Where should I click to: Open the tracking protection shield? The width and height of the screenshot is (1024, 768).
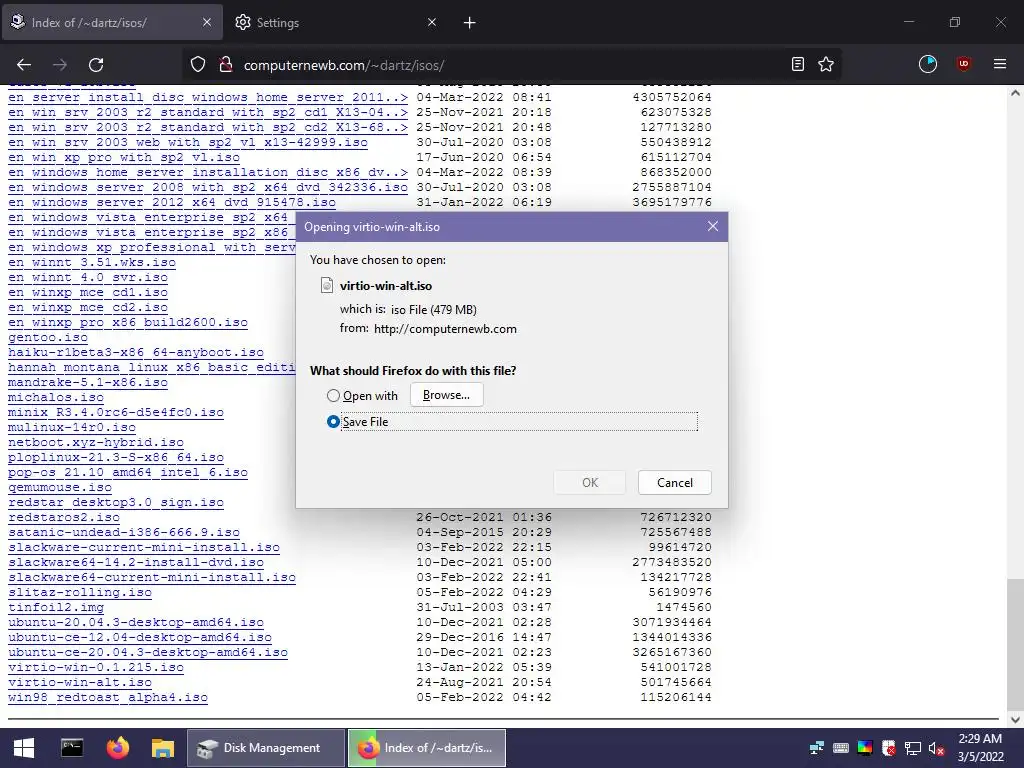pos(198,65)
